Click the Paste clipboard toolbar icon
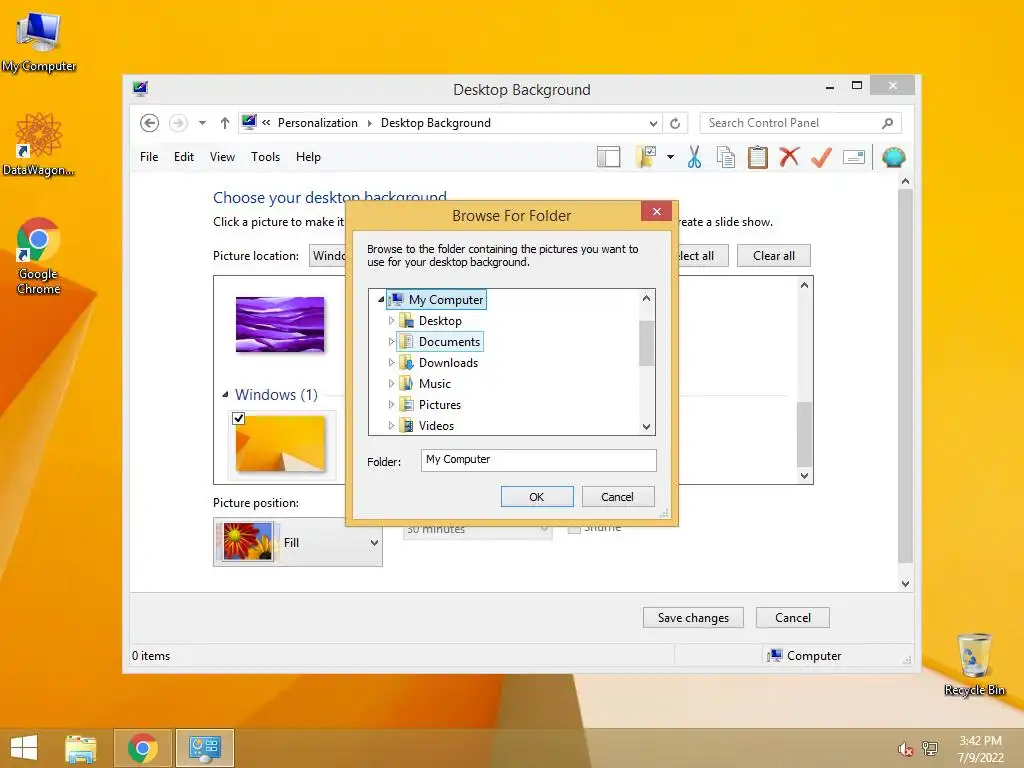This screenshot has width=1024, height=768. [757, 157]
